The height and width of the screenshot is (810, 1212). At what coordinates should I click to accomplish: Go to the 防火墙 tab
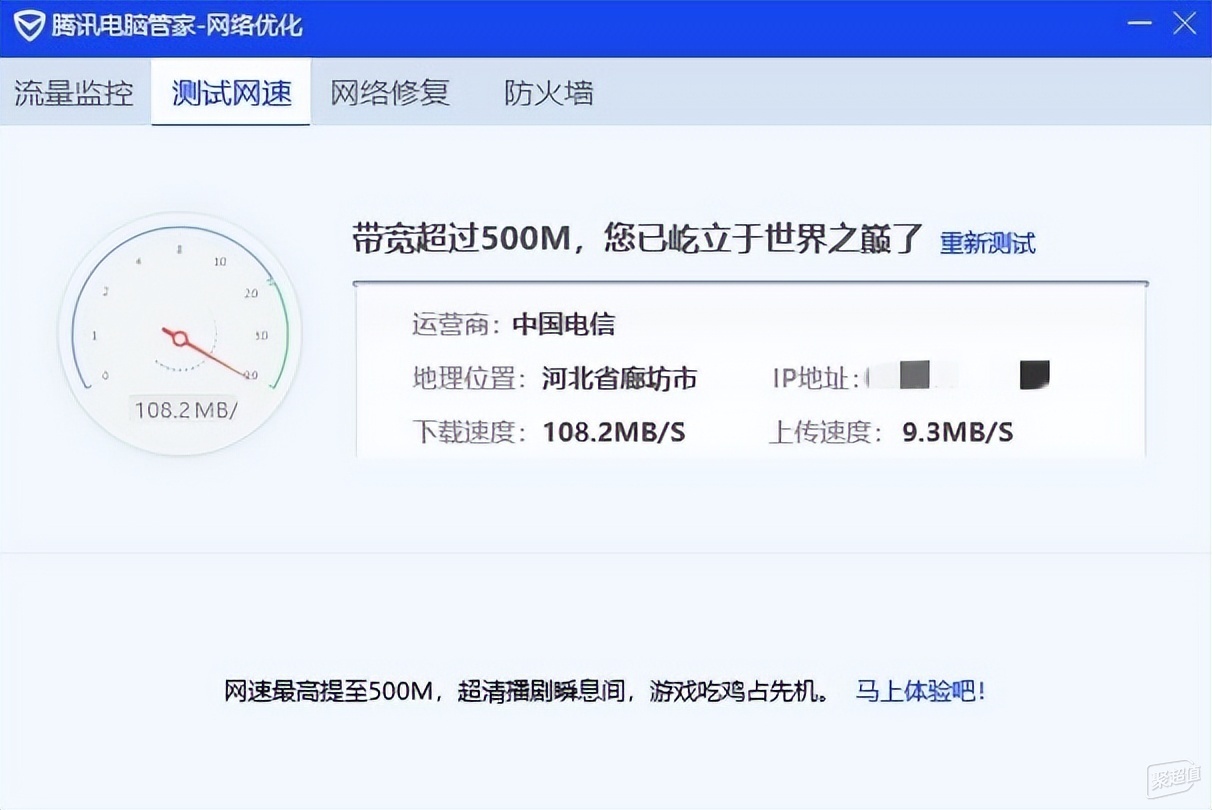pos(549,93)
